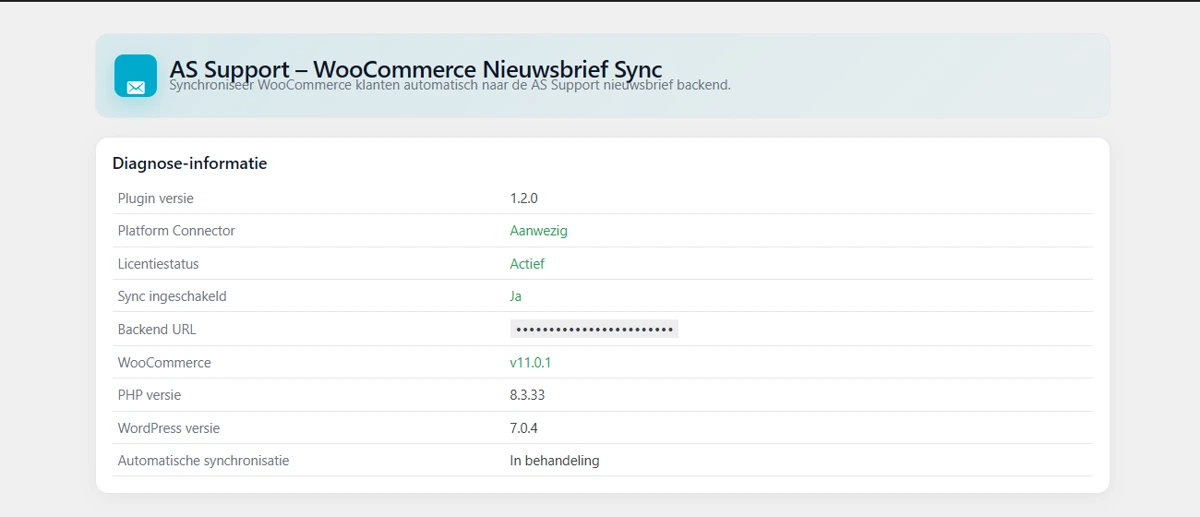Viewport: 1200px width, 517px height.
Task: Select the Licentiestatus label
Action: coord(158,264)
